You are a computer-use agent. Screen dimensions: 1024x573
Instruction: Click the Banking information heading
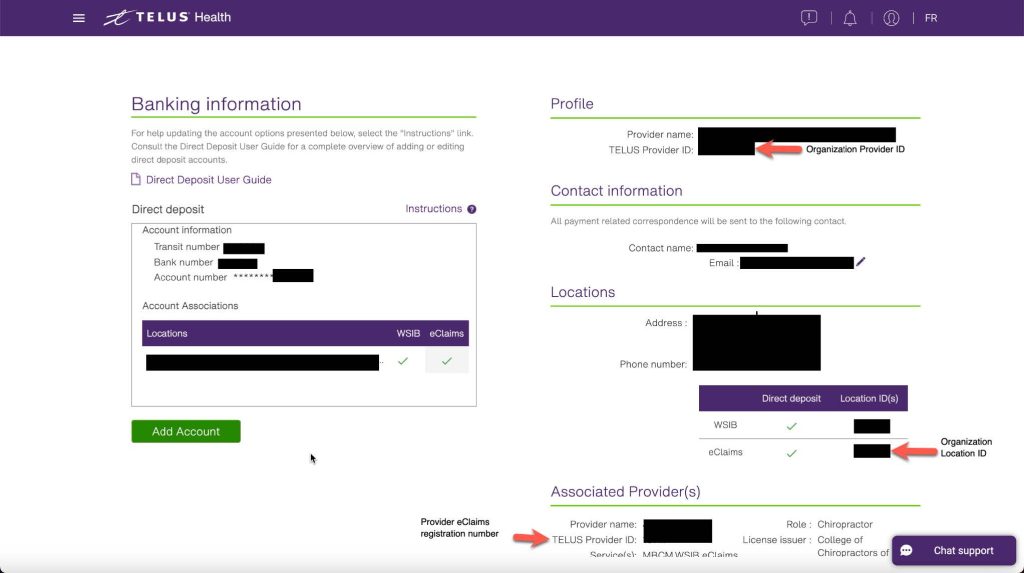pos(216,104)
